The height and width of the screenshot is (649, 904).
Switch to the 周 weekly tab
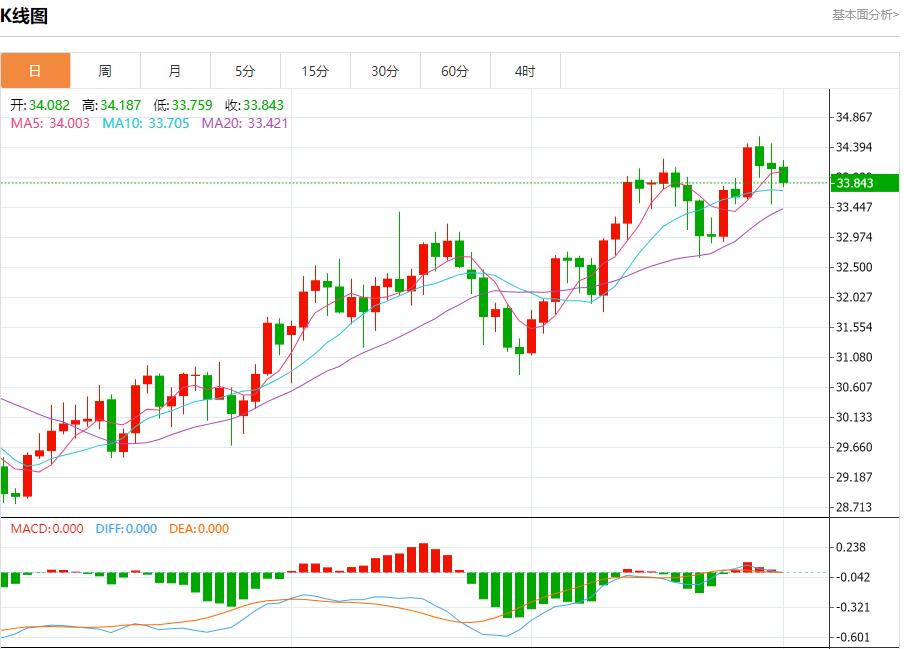(105, 71)
